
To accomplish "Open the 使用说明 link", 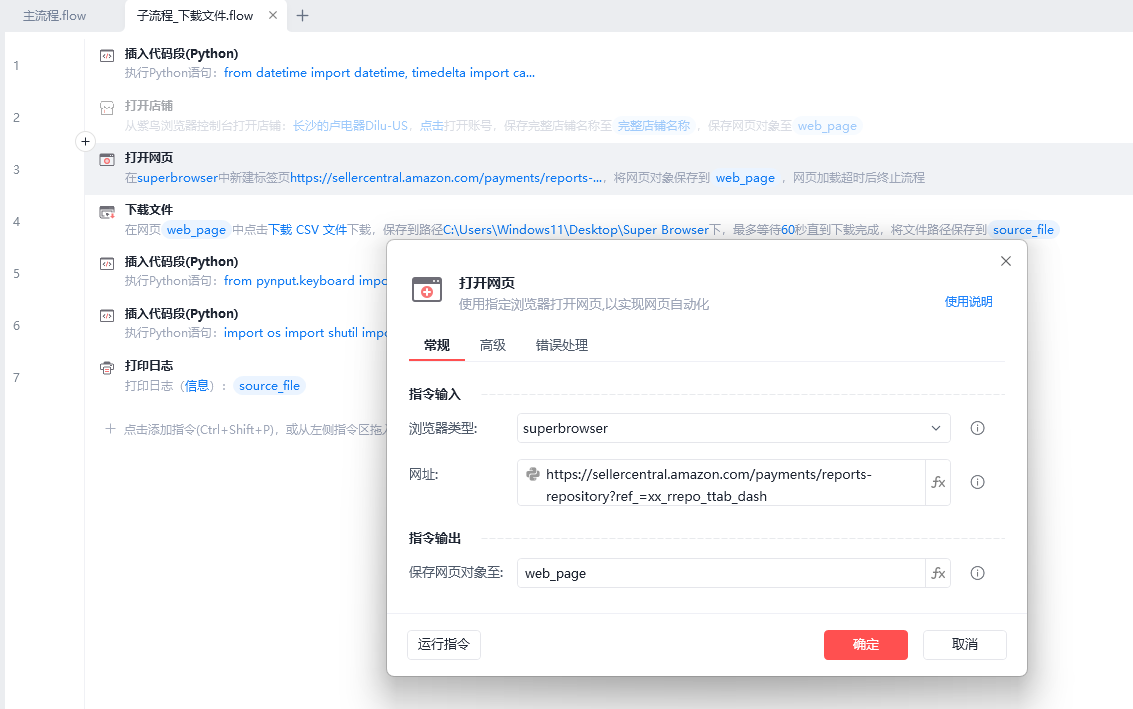I will 968,301.
